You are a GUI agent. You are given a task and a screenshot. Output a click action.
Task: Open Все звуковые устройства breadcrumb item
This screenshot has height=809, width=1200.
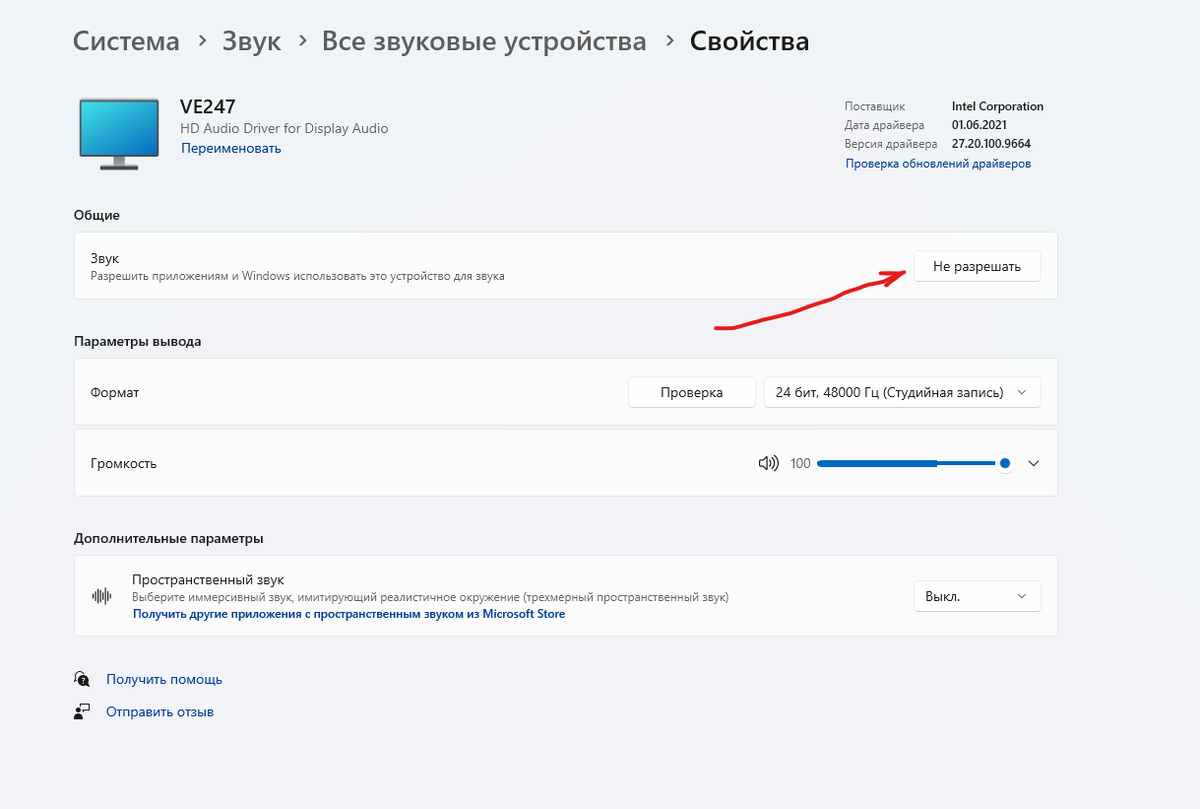483,41
